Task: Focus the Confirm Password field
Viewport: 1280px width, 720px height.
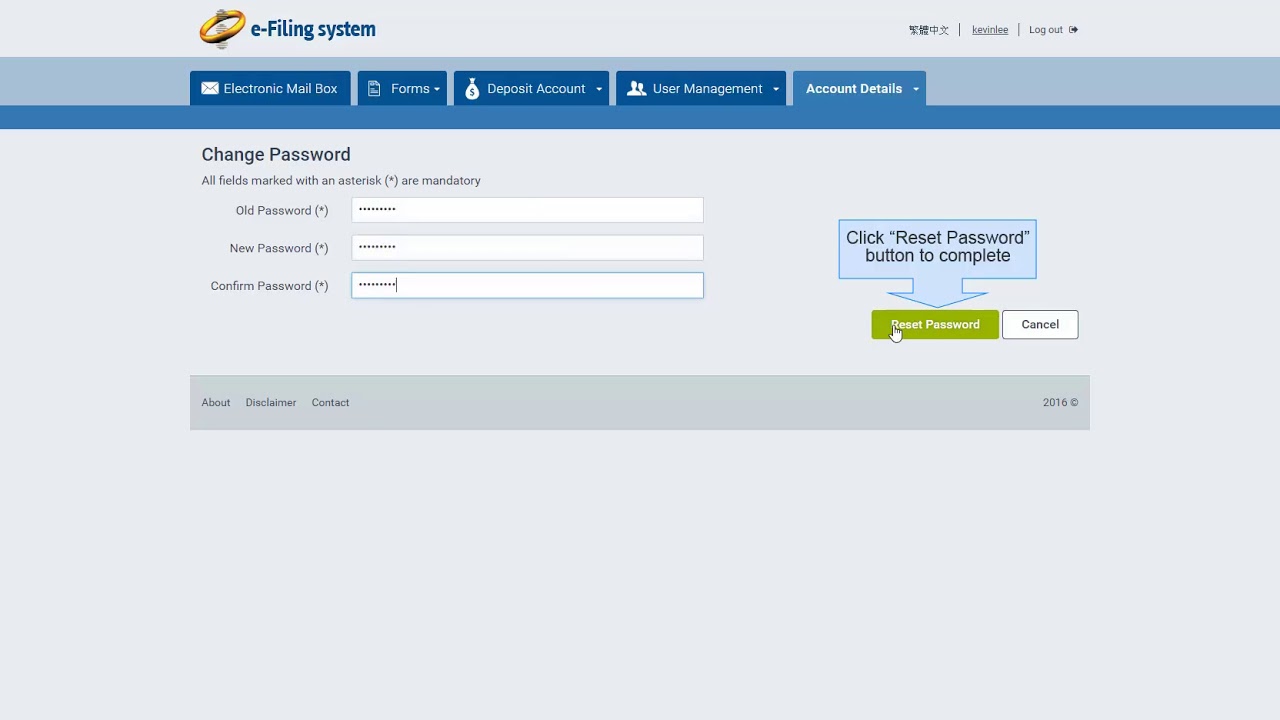Action: click(527, 285)
